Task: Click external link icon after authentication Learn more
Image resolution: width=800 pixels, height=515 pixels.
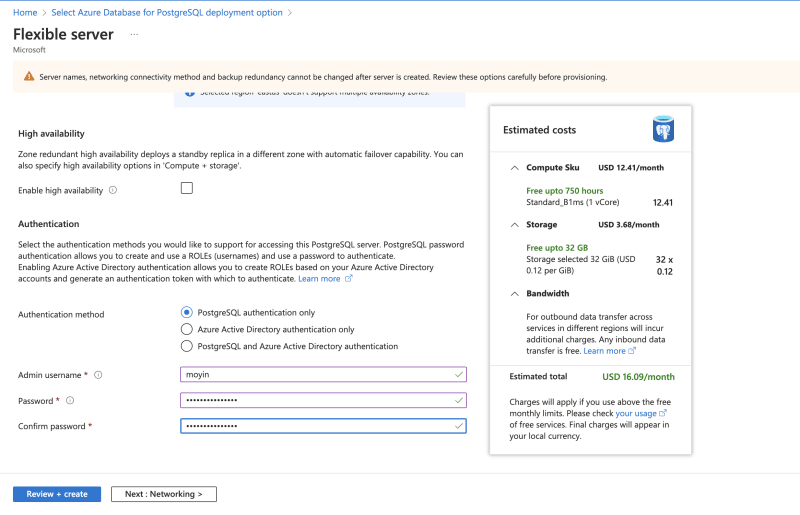Action: coord(348,279)
